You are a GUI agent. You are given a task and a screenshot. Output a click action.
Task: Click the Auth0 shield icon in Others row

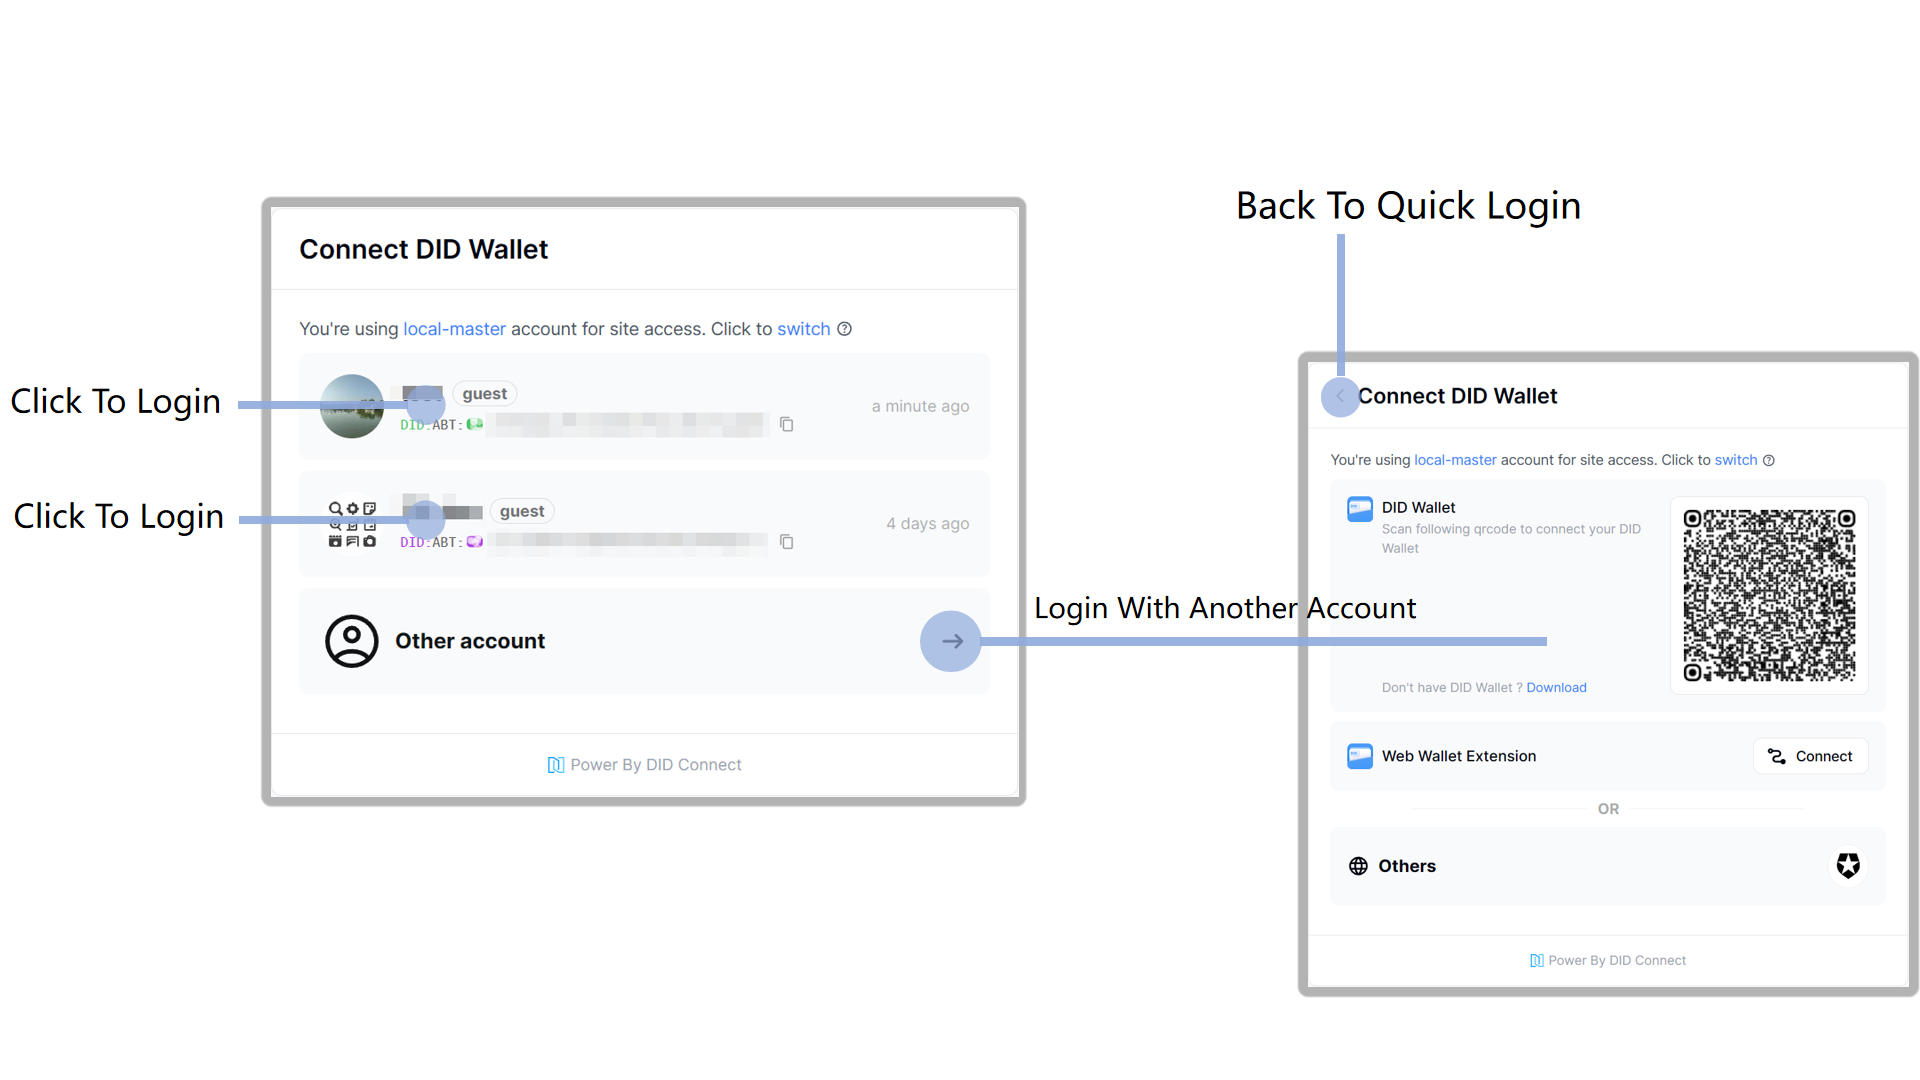(x=1848, y=866)
